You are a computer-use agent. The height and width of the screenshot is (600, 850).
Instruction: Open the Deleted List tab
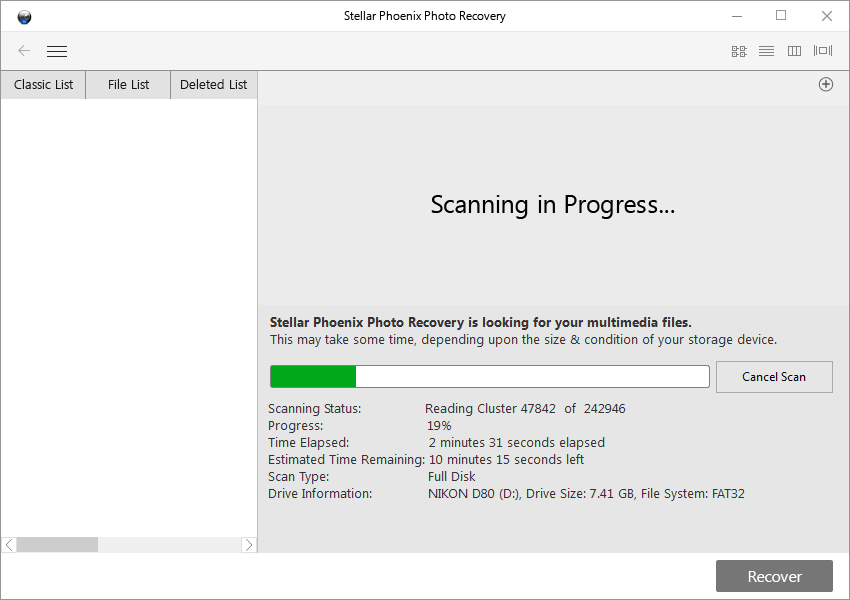[x=214, y=85]
